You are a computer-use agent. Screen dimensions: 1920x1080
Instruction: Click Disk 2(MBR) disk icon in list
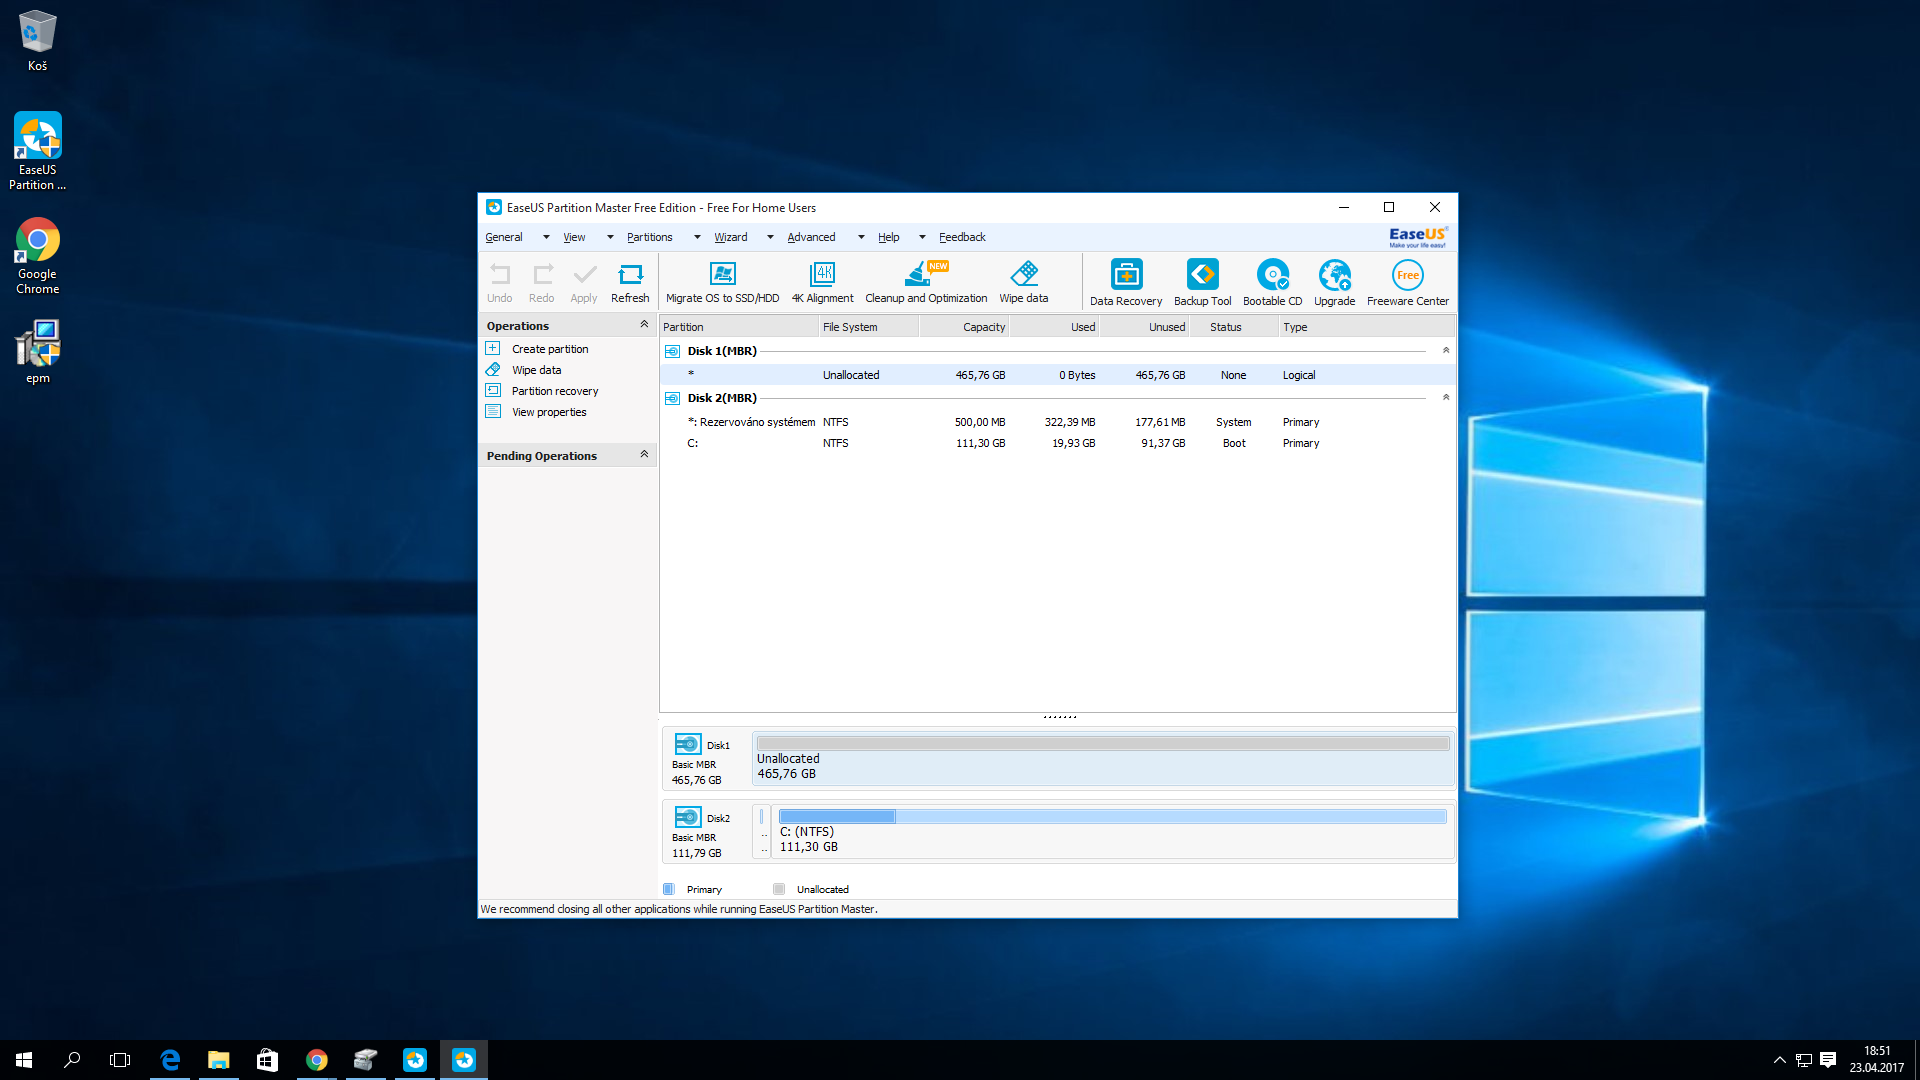coord(672,398)
